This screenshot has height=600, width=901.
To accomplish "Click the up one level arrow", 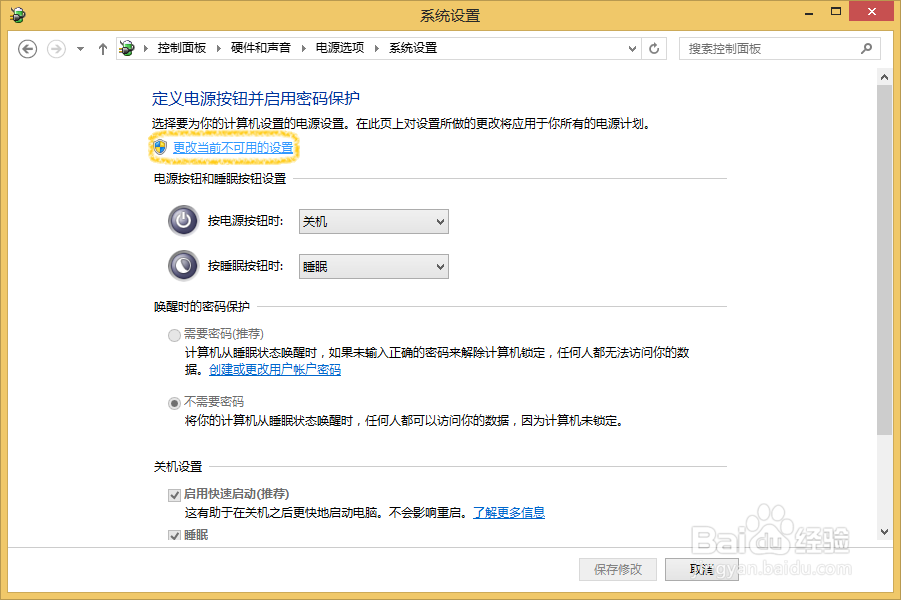I will (103, 47).
